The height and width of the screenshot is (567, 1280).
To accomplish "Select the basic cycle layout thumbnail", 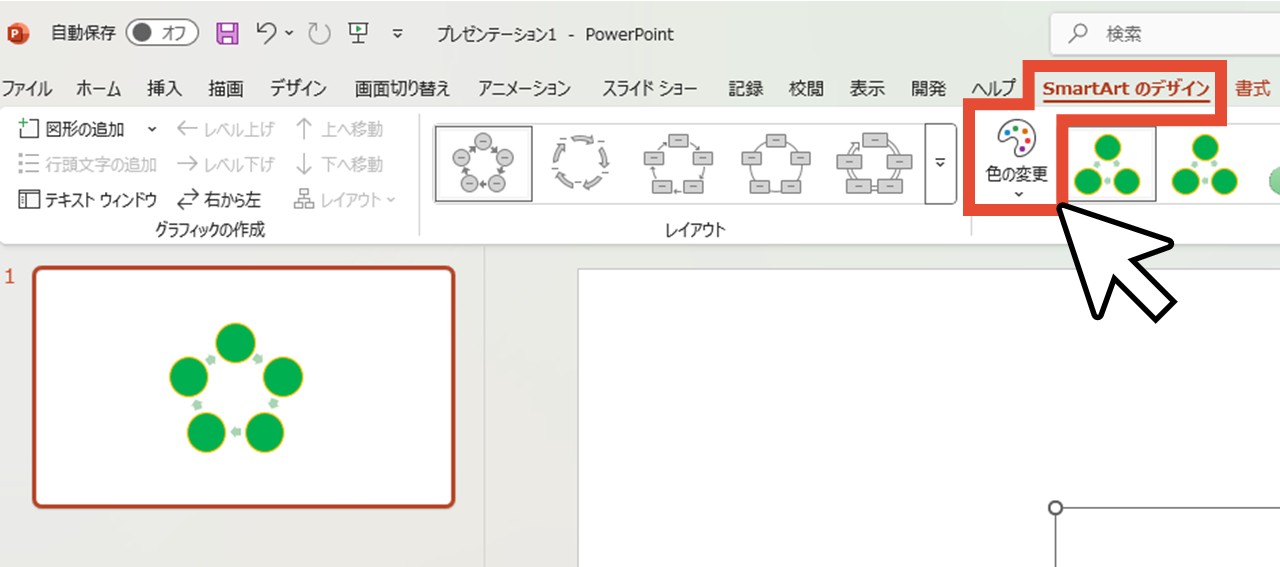I will pos(483,164).
